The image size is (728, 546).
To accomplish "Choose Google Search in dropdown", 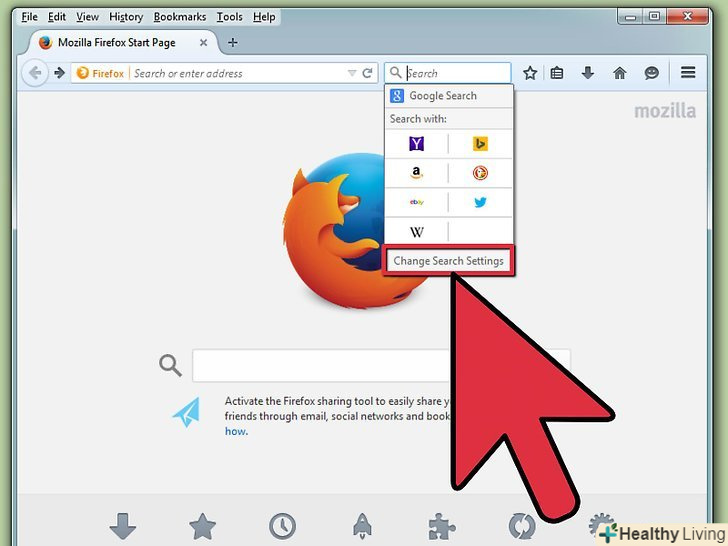I will coord(448,96).
